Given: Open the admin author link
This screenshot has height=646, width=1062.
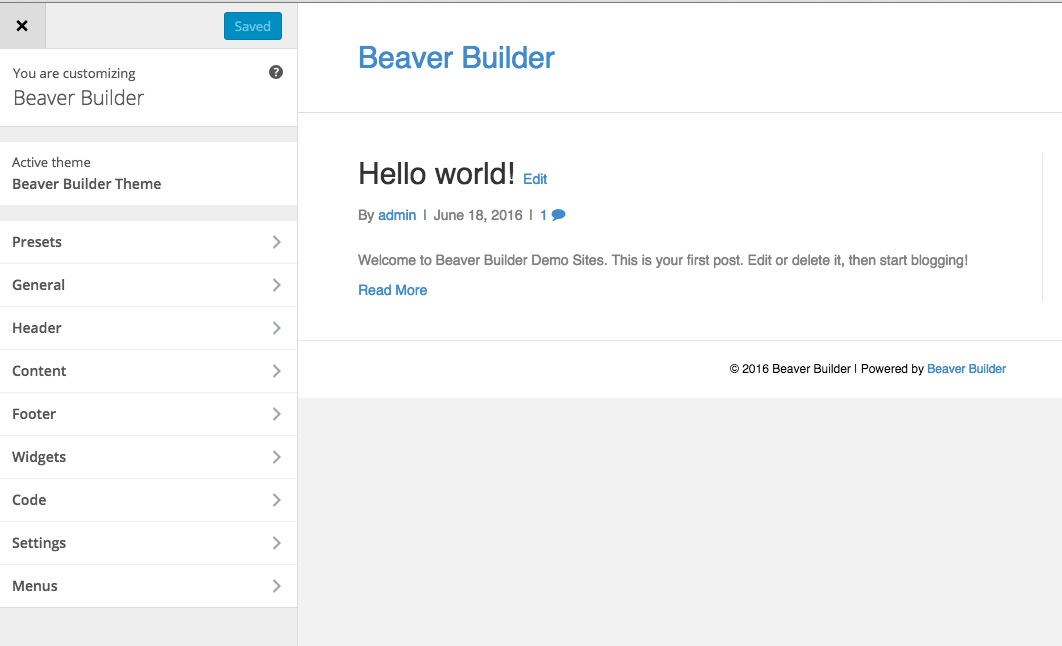Looking at the screenshot, I should tap(397, 215).
